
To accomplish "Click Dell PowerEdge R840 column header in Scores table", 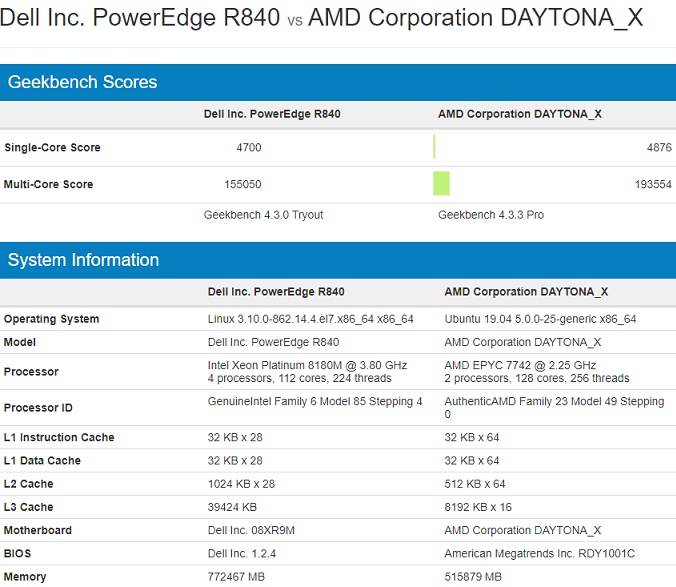I will 272,114.
